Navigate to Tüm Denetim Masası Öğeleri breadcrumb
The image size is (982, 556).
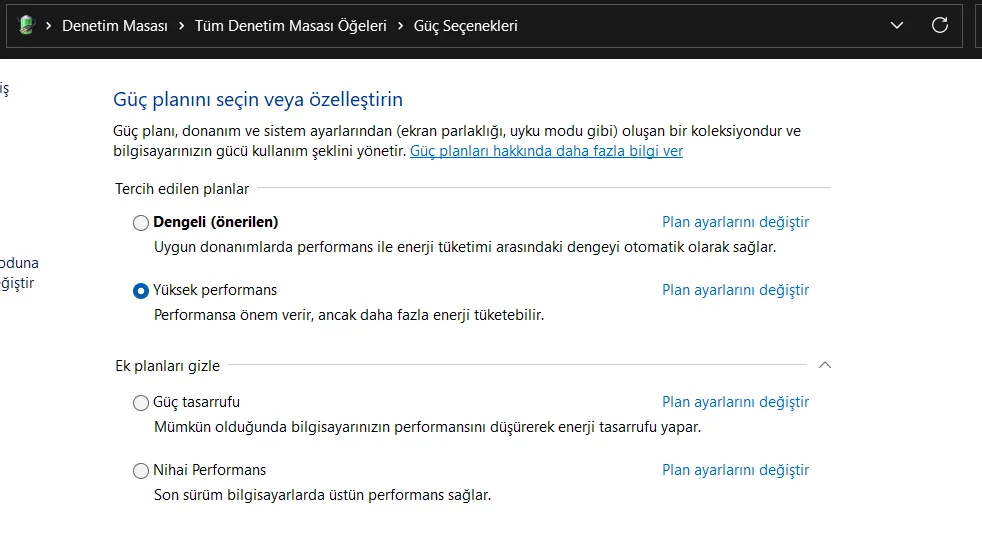290,26
